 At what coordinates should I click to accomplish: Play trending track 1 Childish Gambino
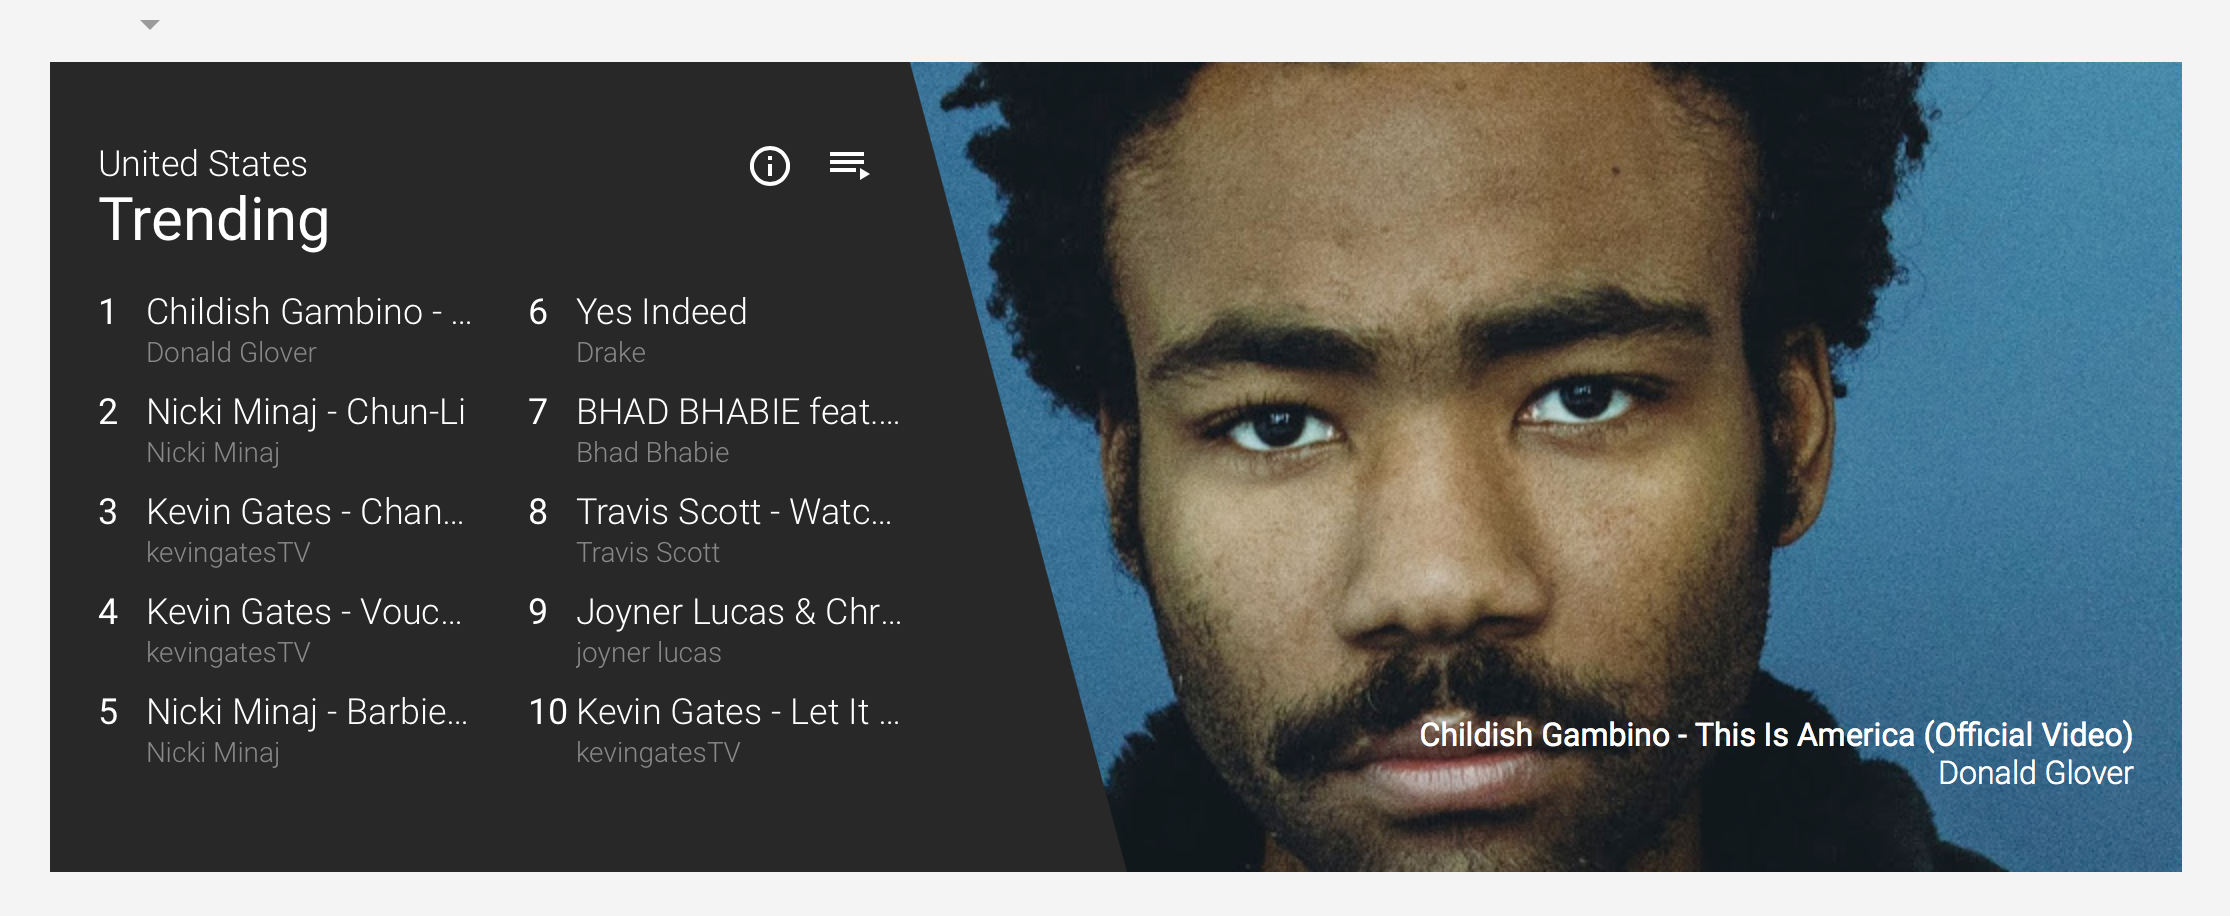[309, 312]
